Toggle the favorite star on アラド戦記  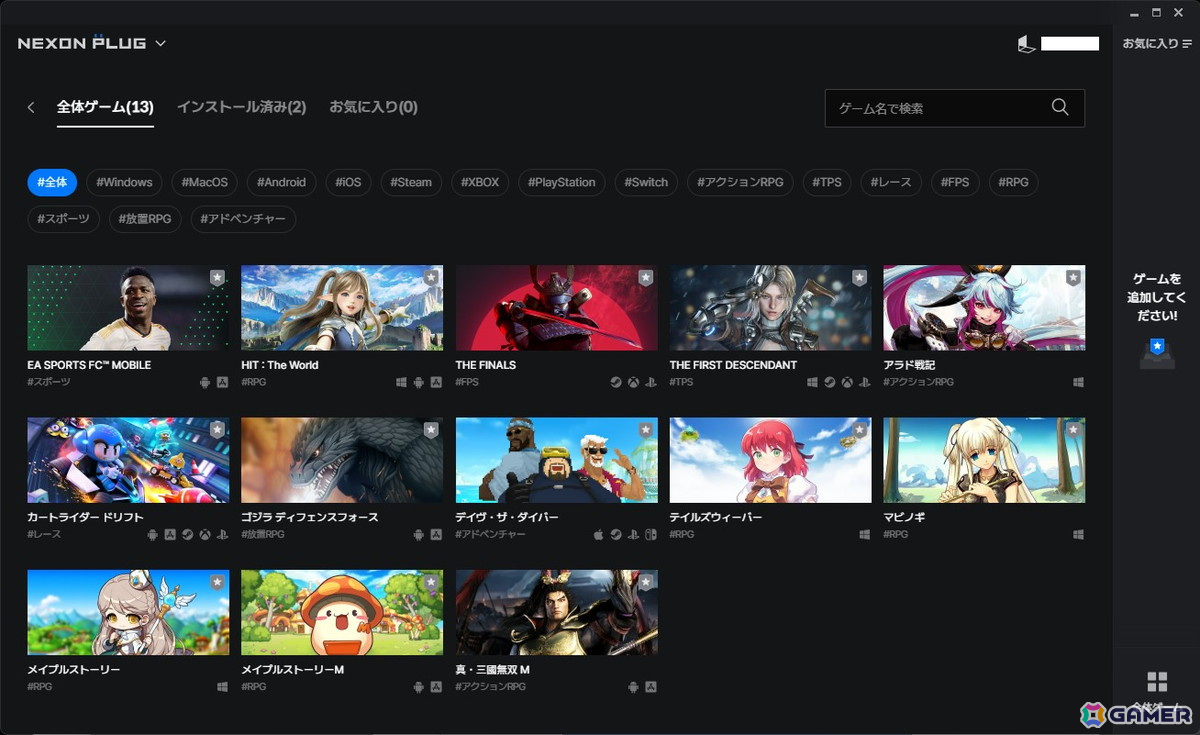tap(1075, 278)
